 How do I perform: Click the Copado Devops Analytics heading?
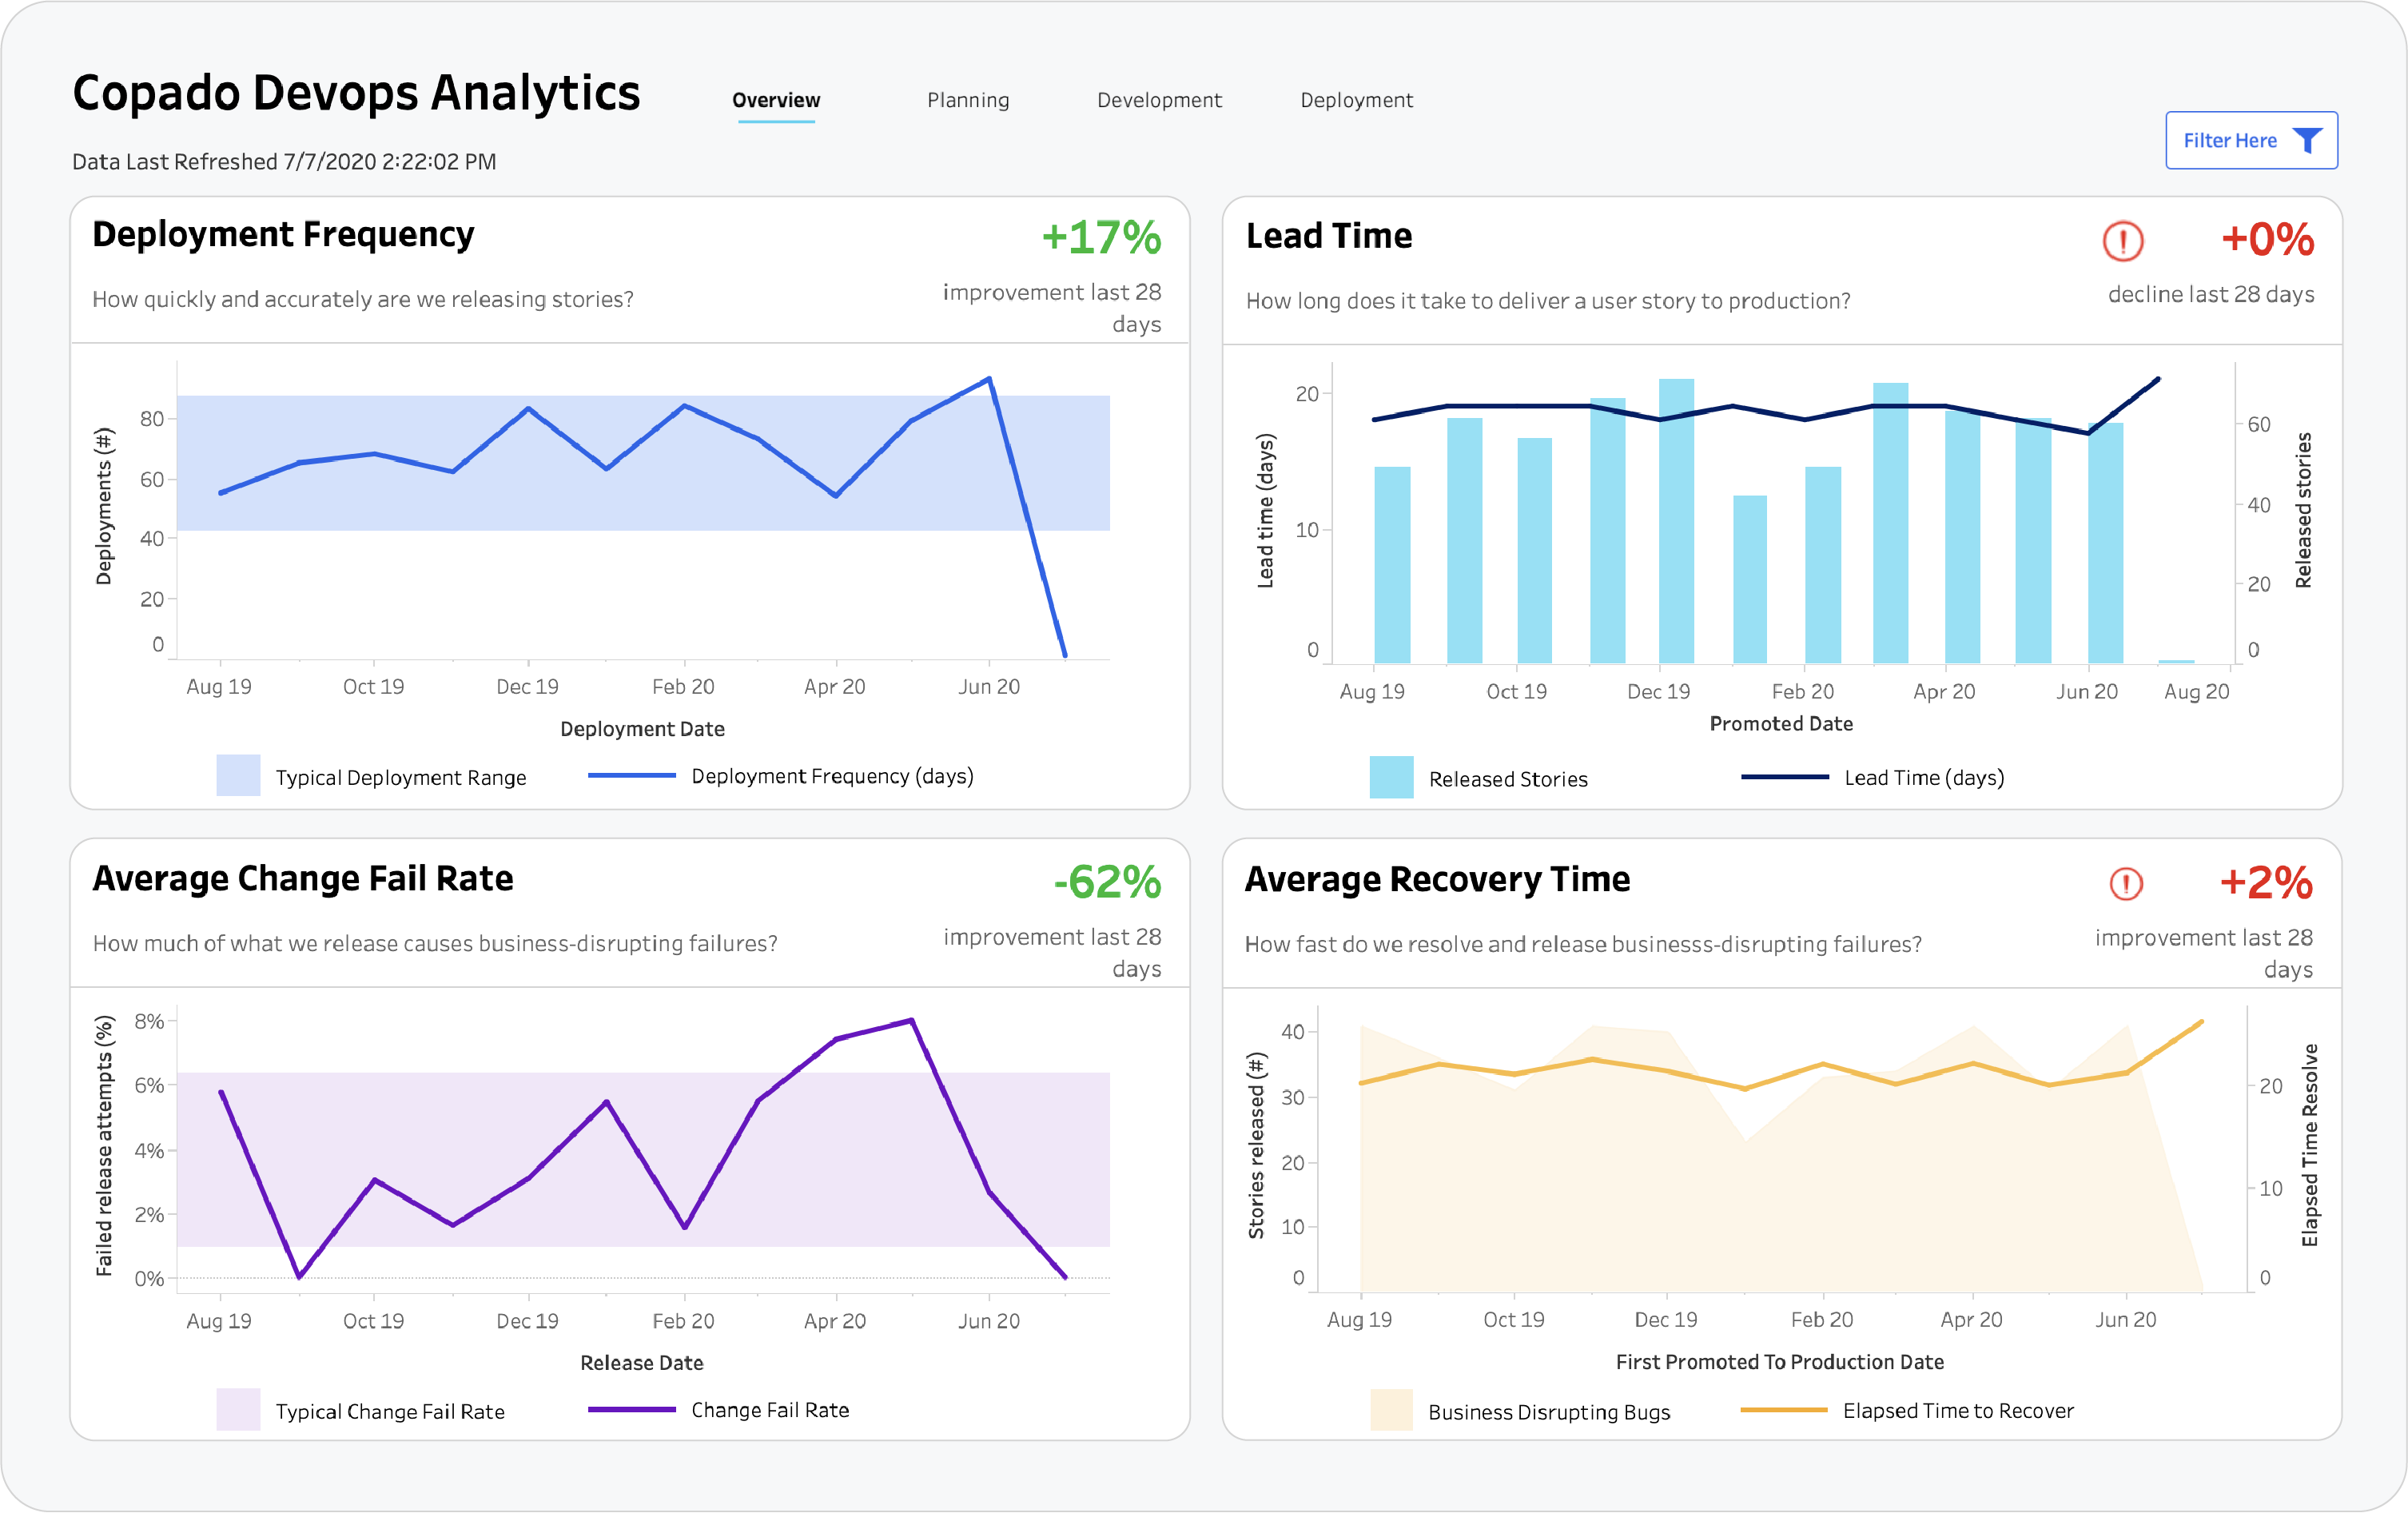(x=356, y=94)
